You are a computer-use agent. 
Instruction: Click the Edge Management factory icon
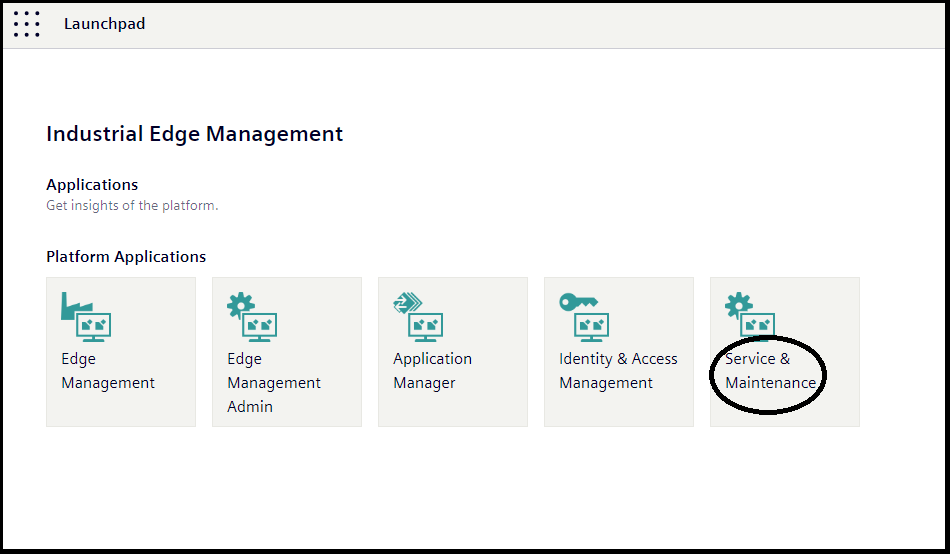pos(86,316)
